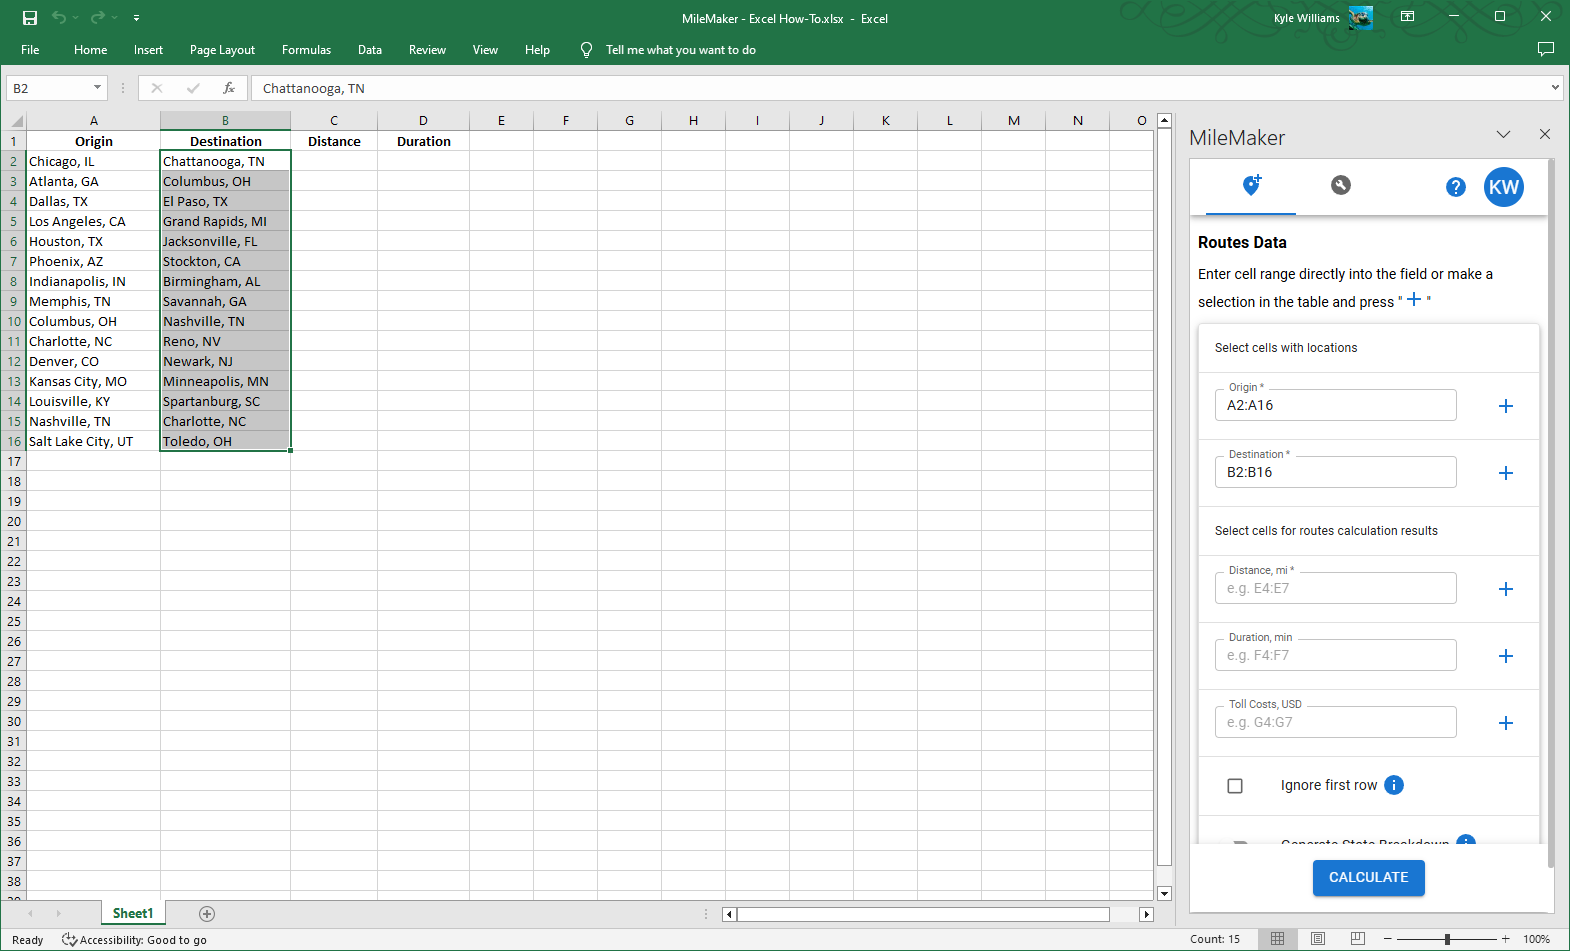Expand the formula bar chevron
This screenshot has width=1570, height=951.
[1555, 88]
